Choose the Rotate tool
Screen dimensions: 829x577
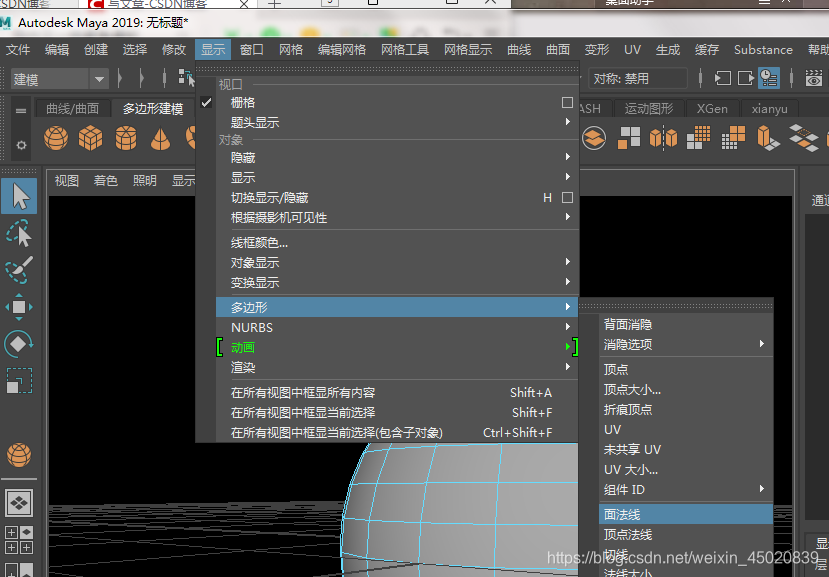(x=19, y=344)
